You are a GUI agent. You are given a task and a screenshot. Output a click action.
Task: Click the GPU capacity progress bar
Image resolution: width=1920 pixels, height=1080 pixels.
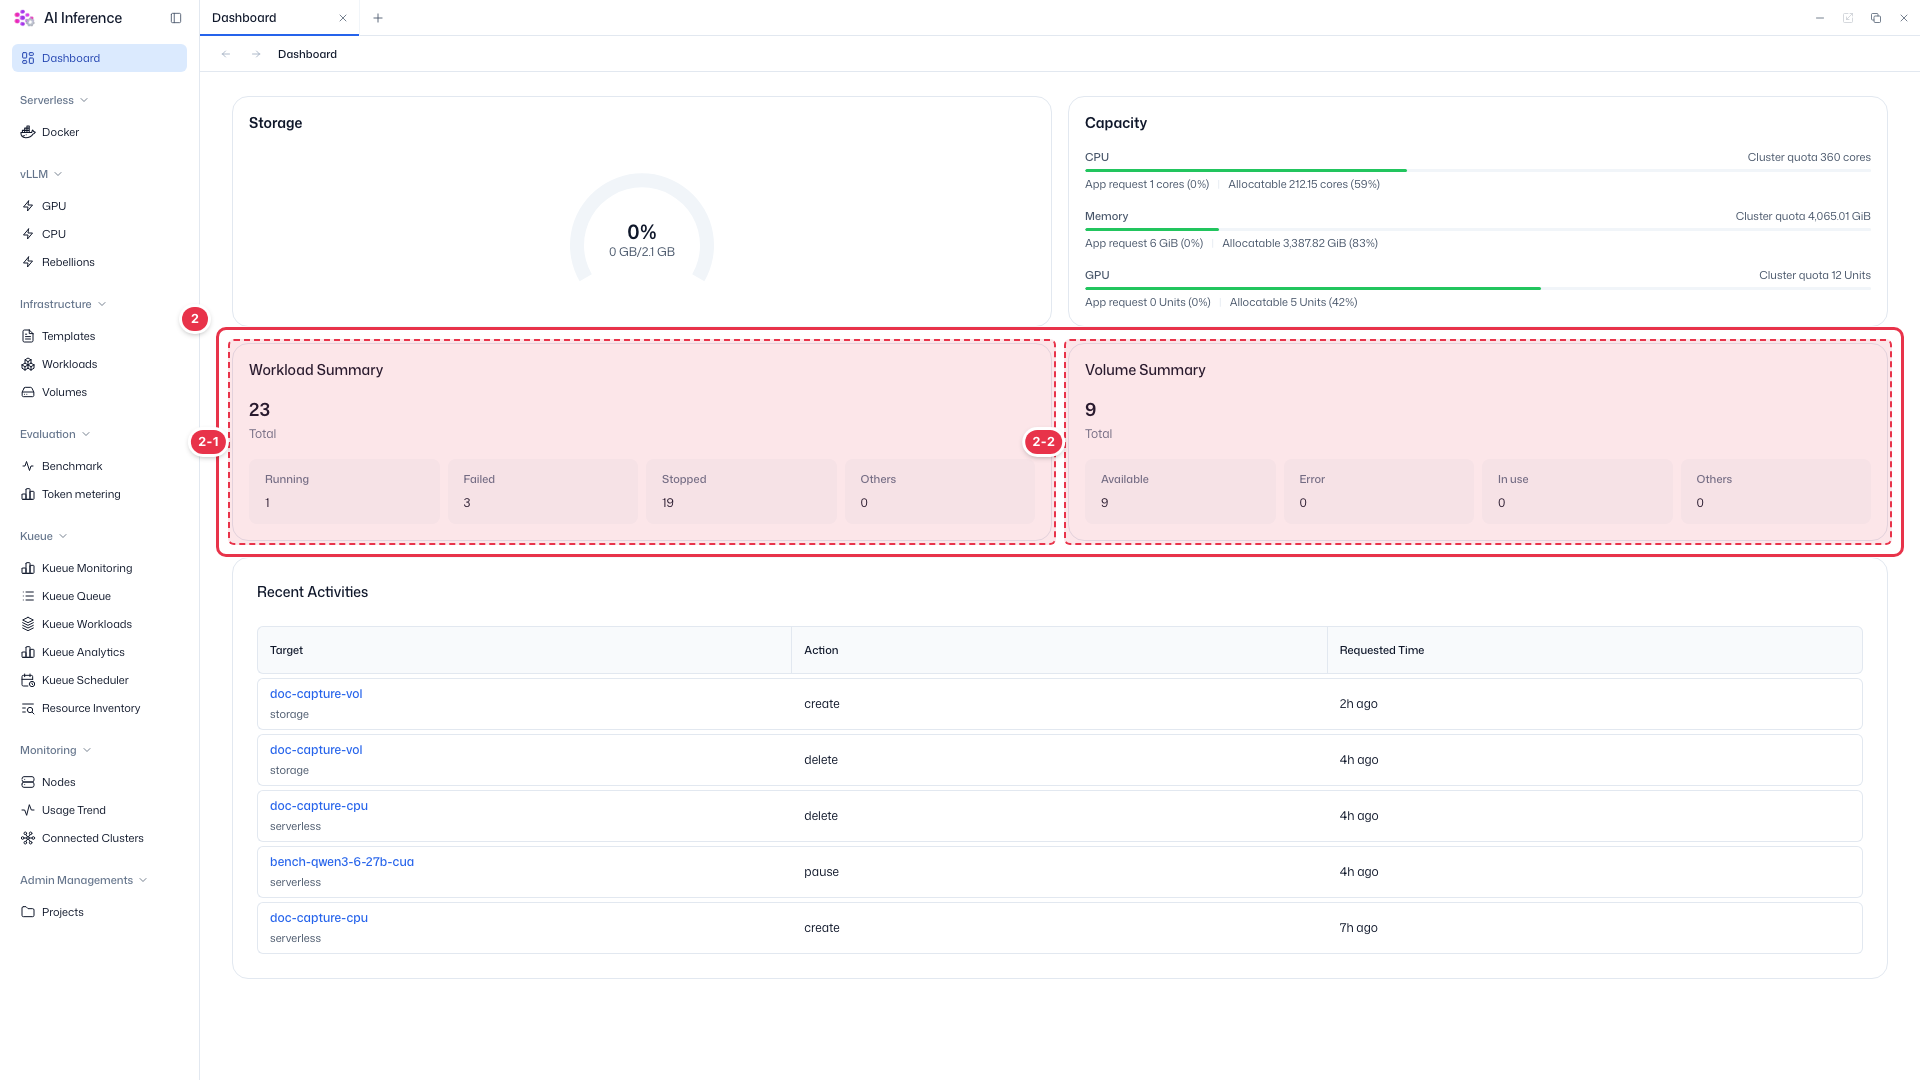point(1478,288)
